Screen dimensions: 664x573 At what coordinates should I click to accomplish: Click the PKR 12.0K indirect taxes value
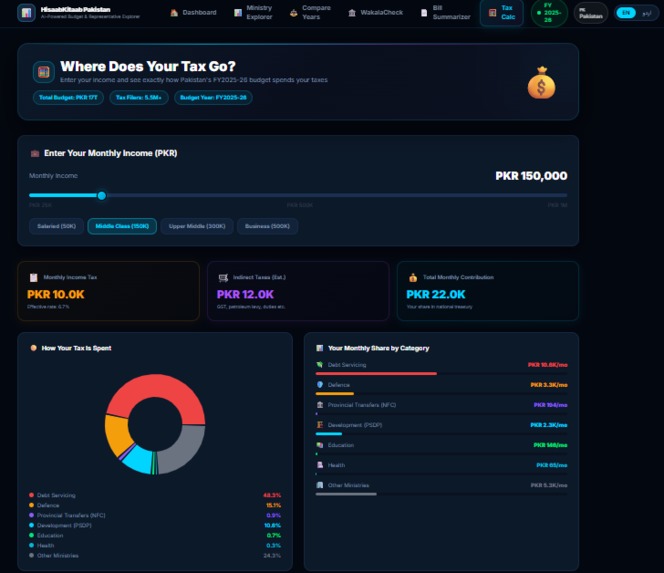click(x=245, y=294)
